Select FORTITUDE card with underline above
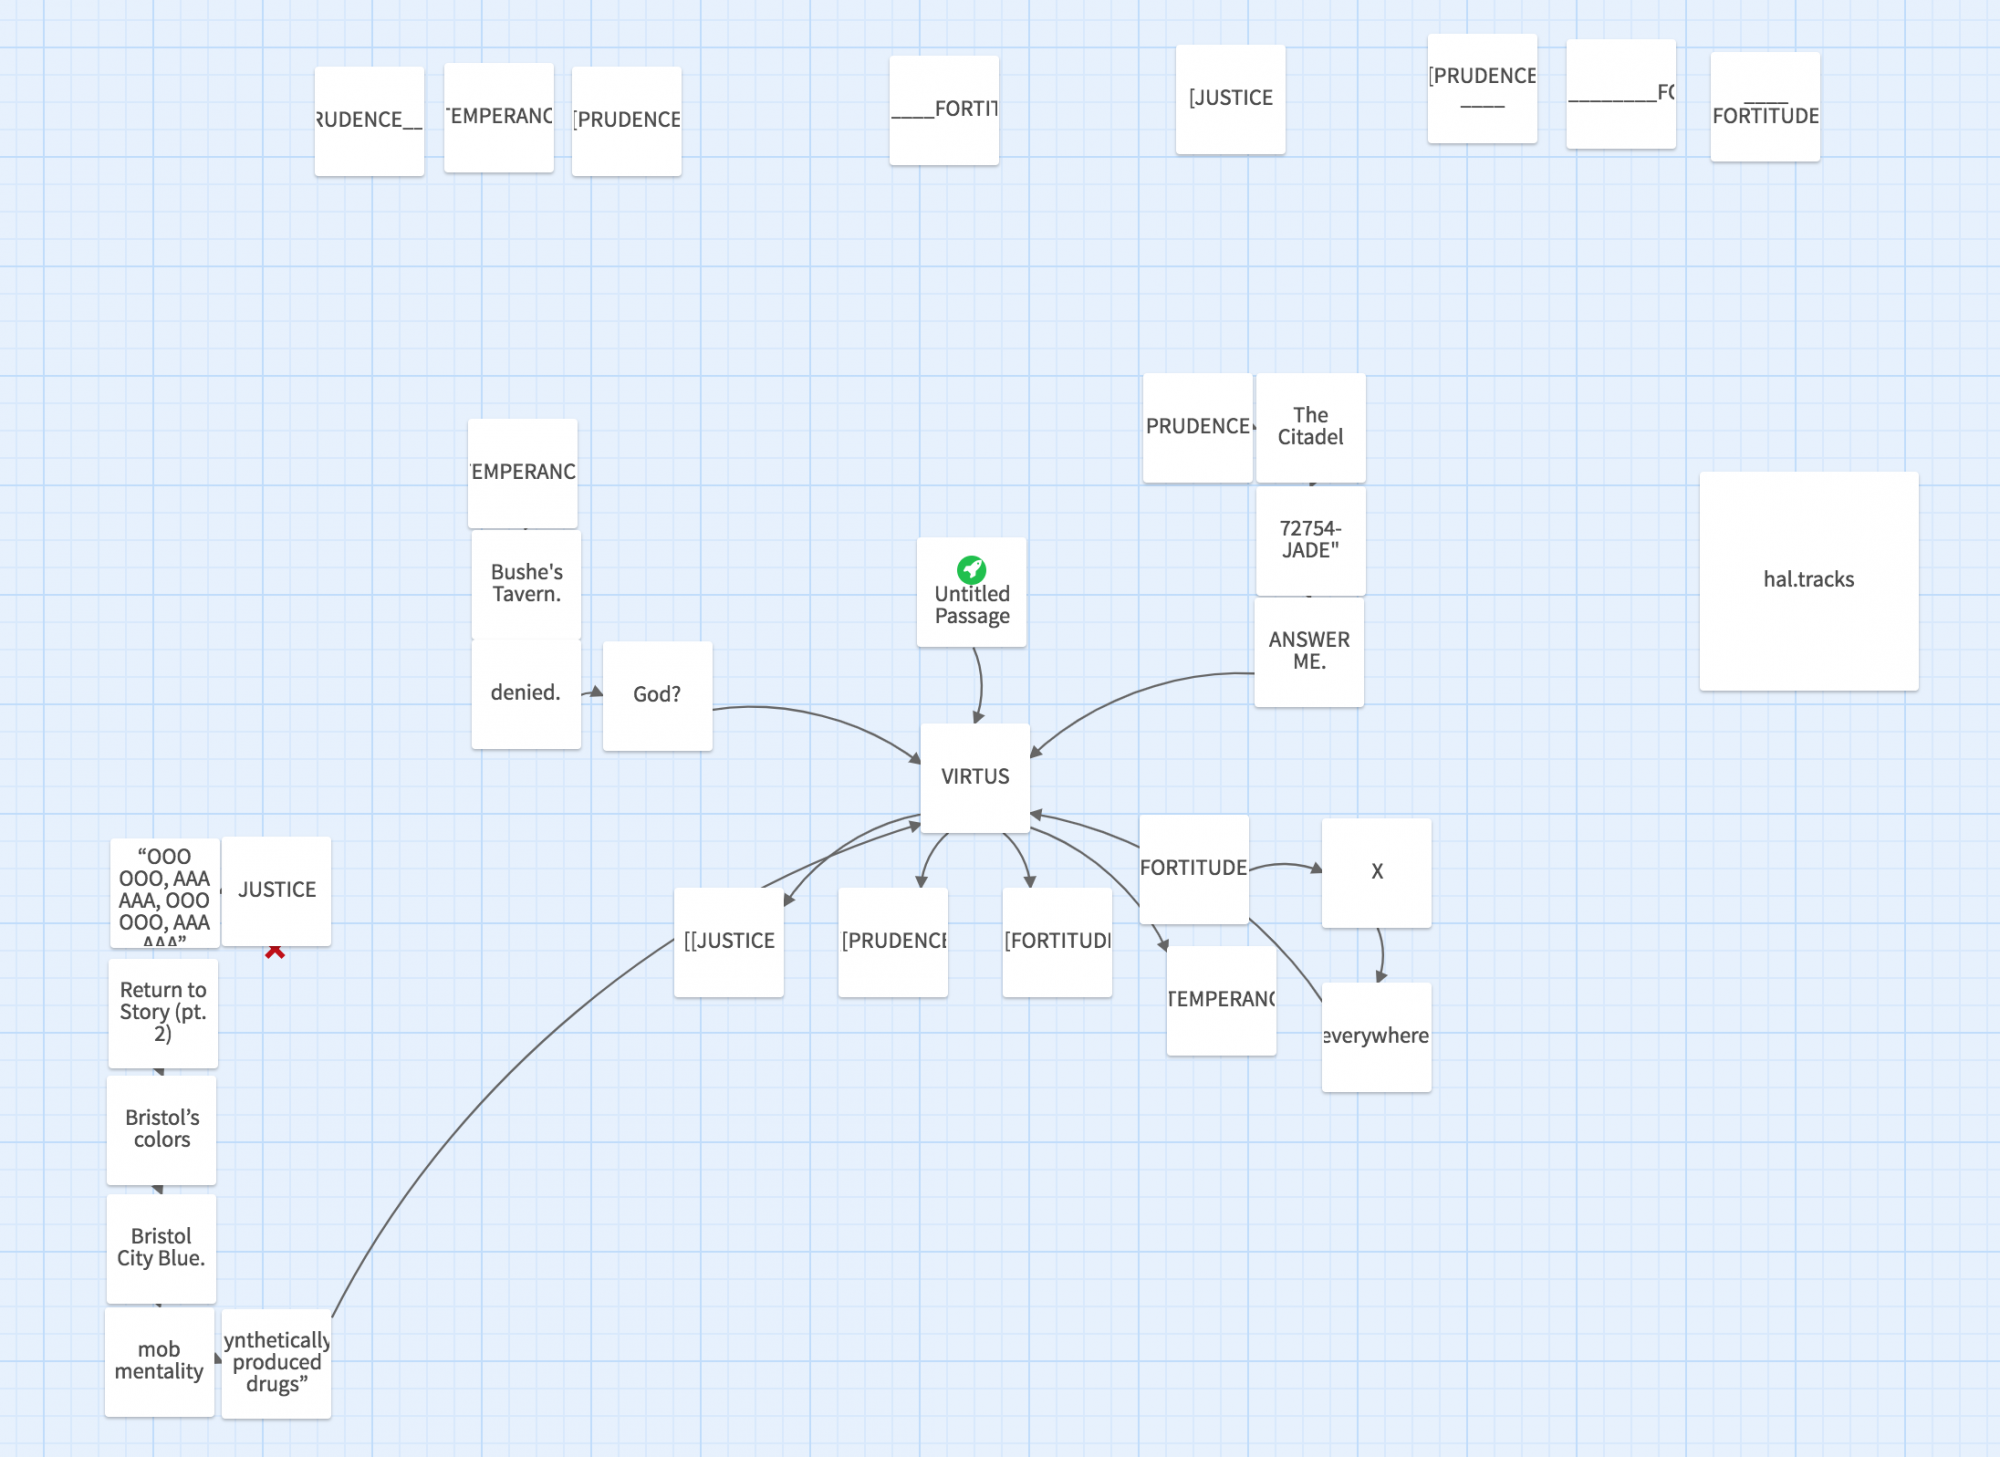This screenshot has width=2000, height=1457. 1765,106
